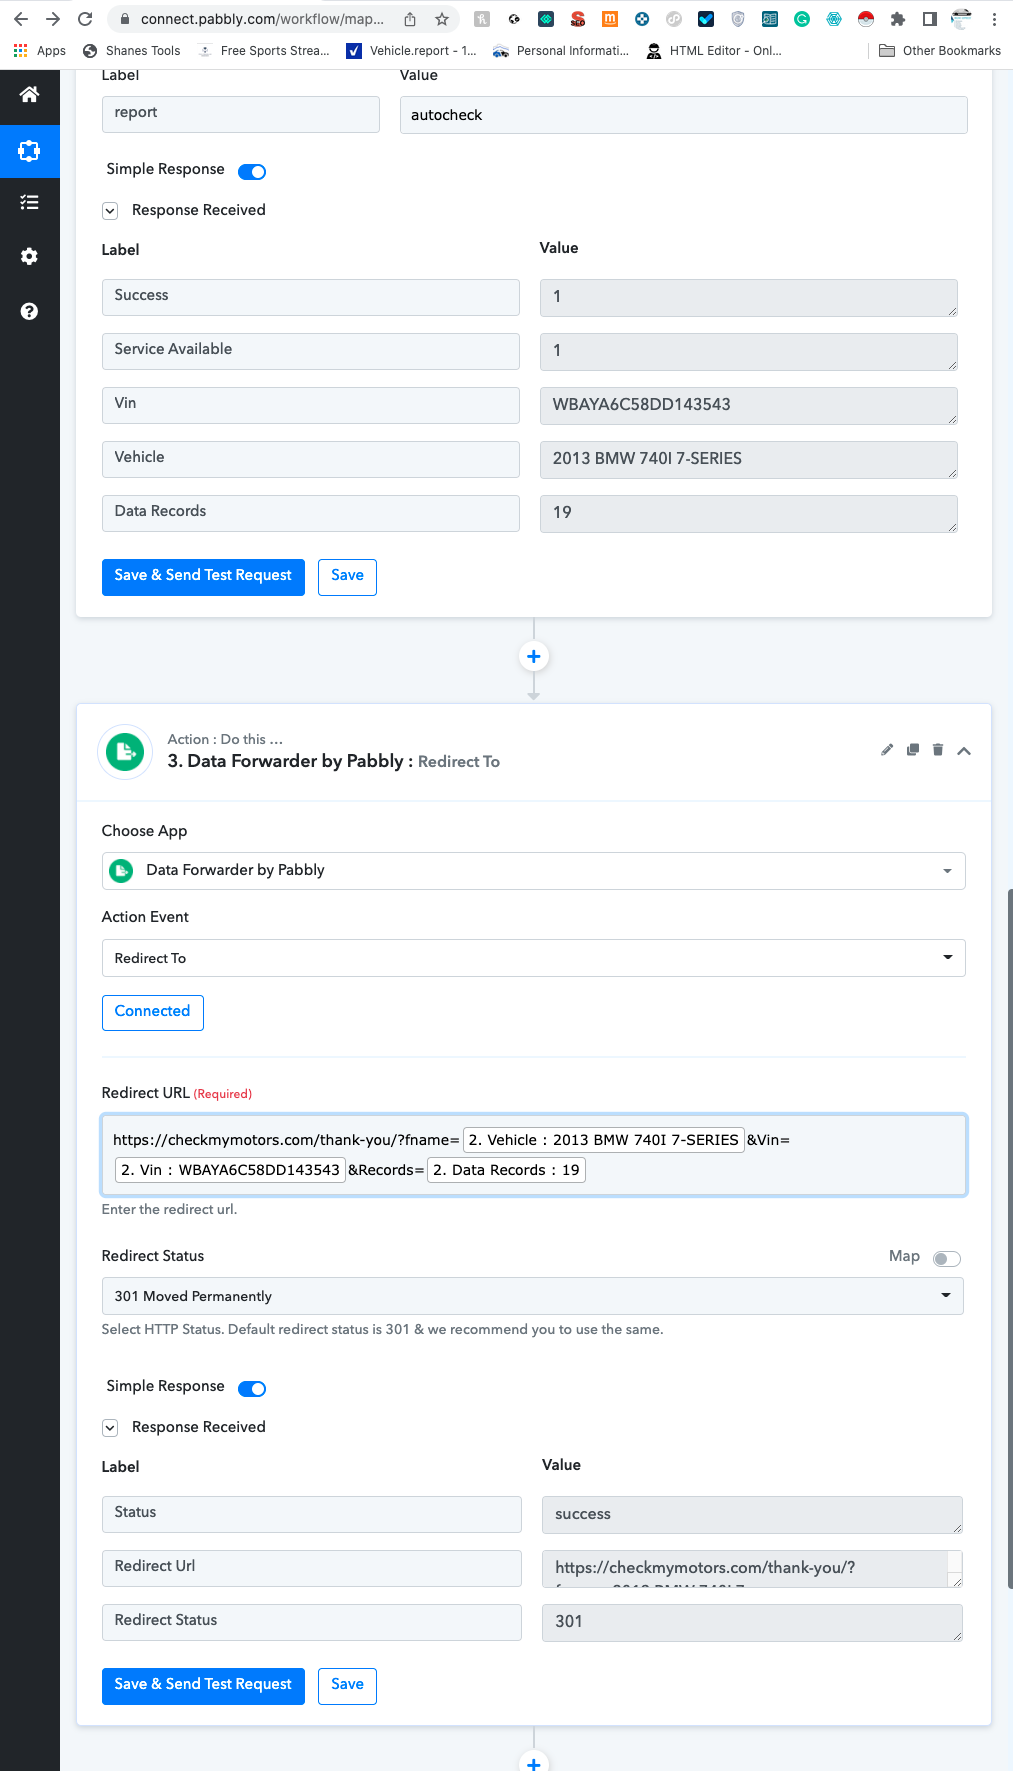Click the Vin value WBAYA6C58DD143543
1013x1771 pixels.
[x=749, y=406]
